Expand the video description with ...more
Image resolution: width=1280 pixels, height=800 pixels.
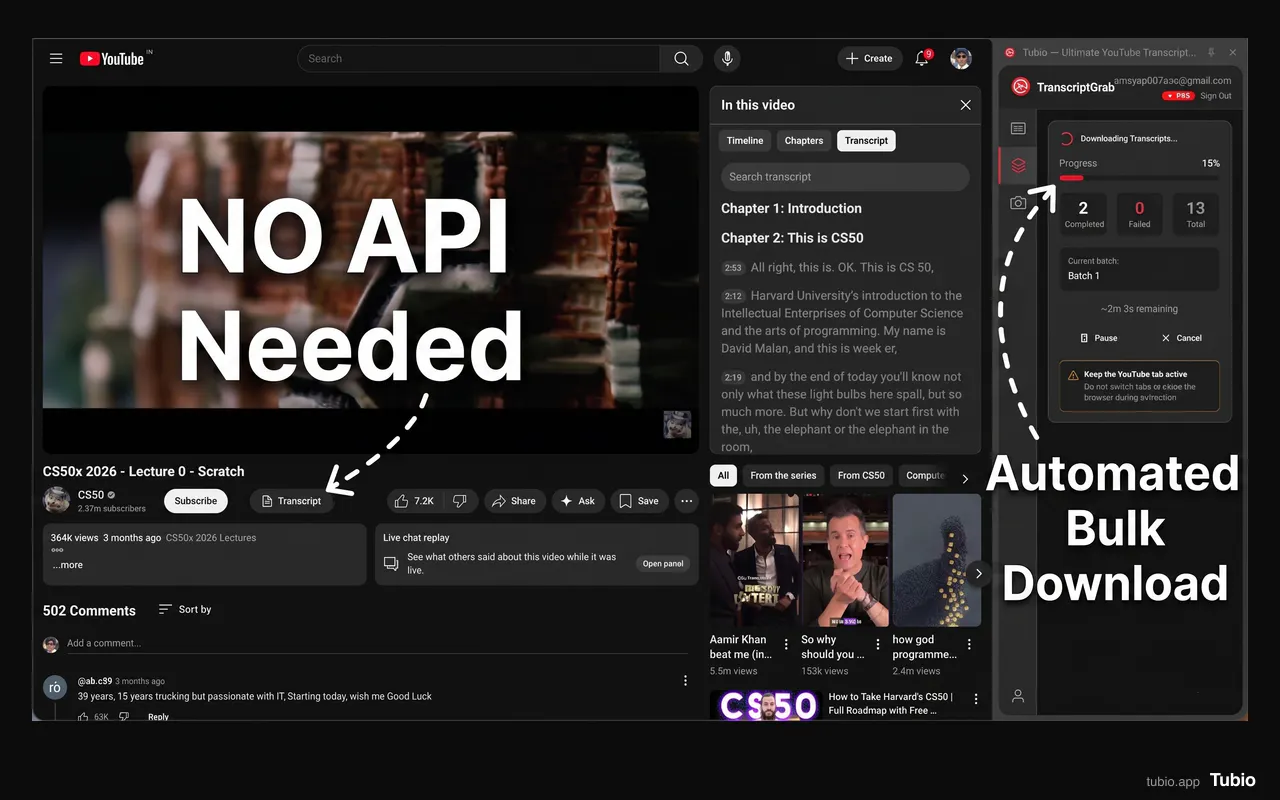[68, 565]
